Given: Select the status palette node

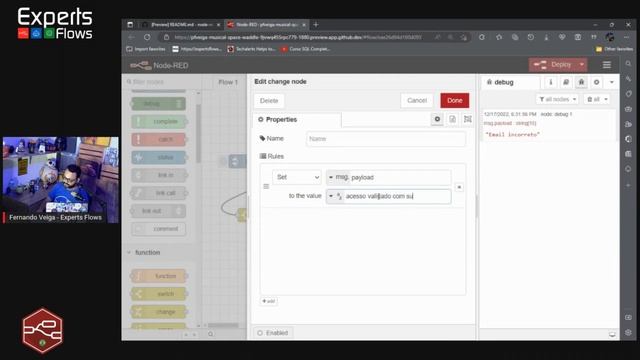Looking at the screenshot, I should click(158, 158).
